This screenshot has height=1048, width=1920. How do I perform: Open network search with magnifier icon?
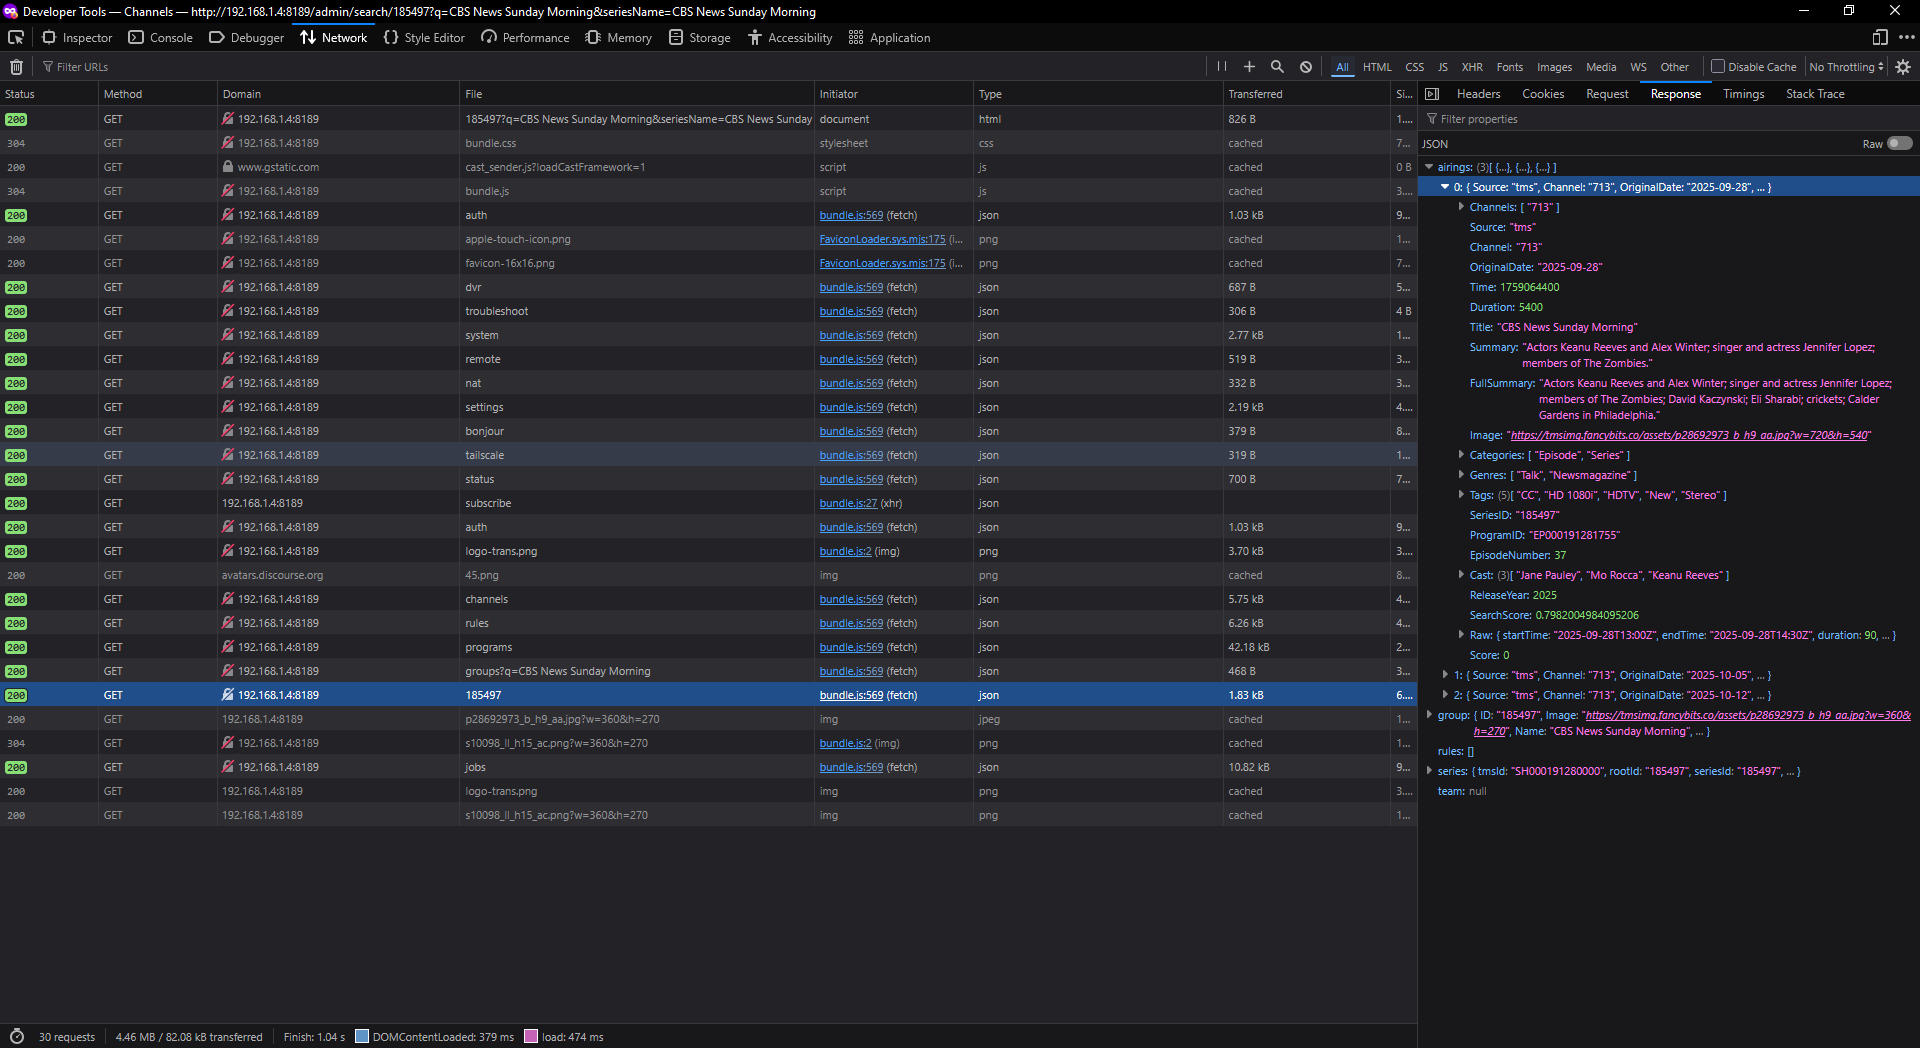[1277, 67]
